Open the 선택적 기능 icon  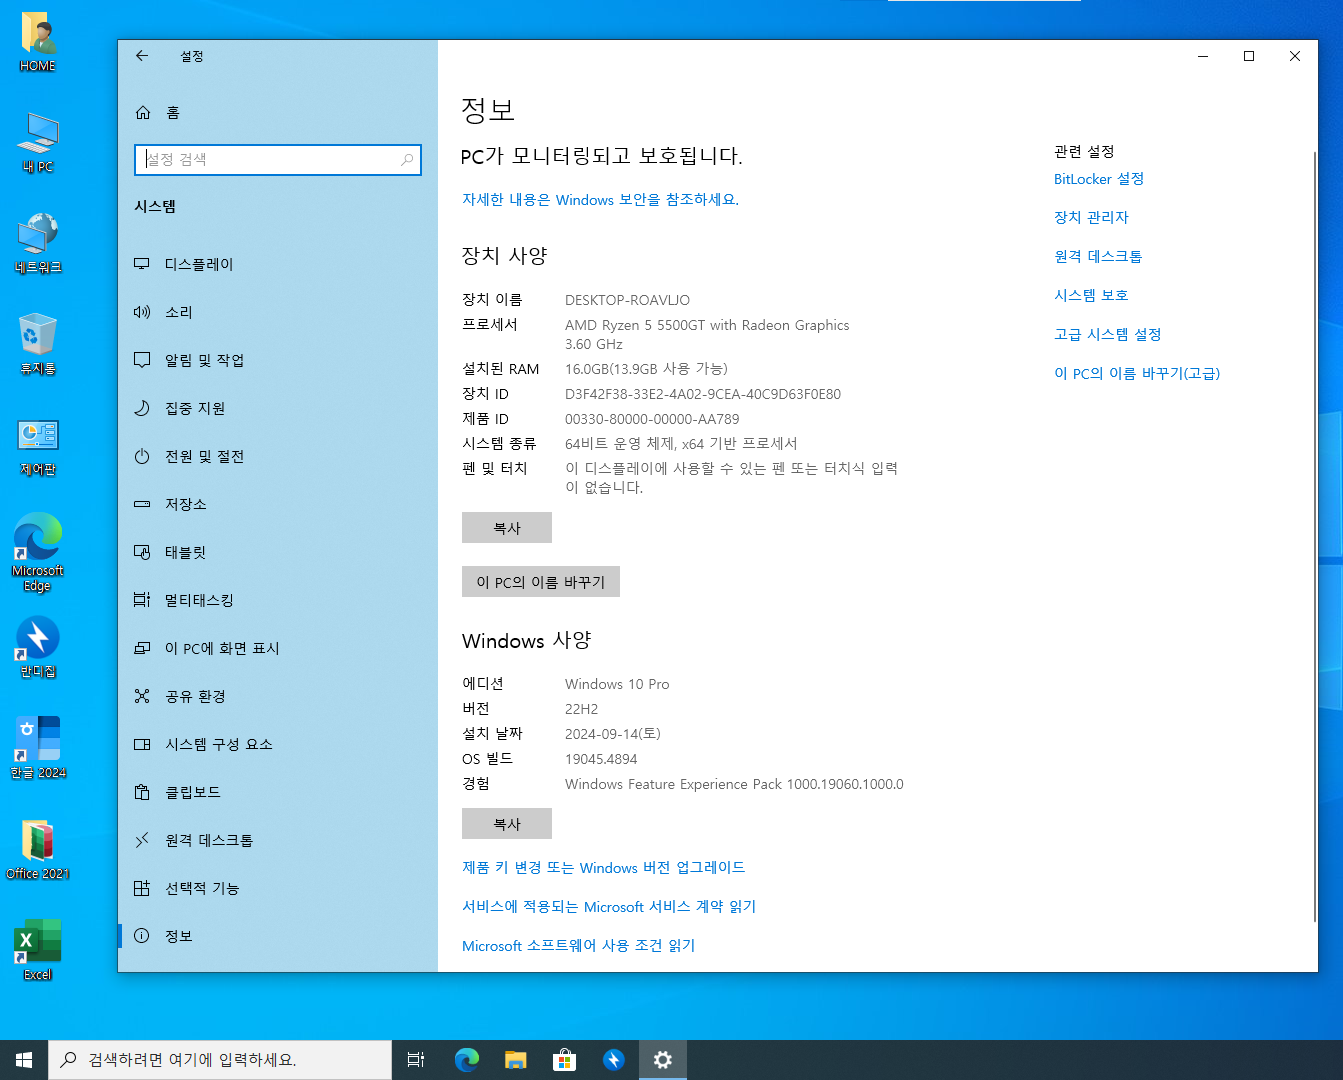[x=142, y=888]
